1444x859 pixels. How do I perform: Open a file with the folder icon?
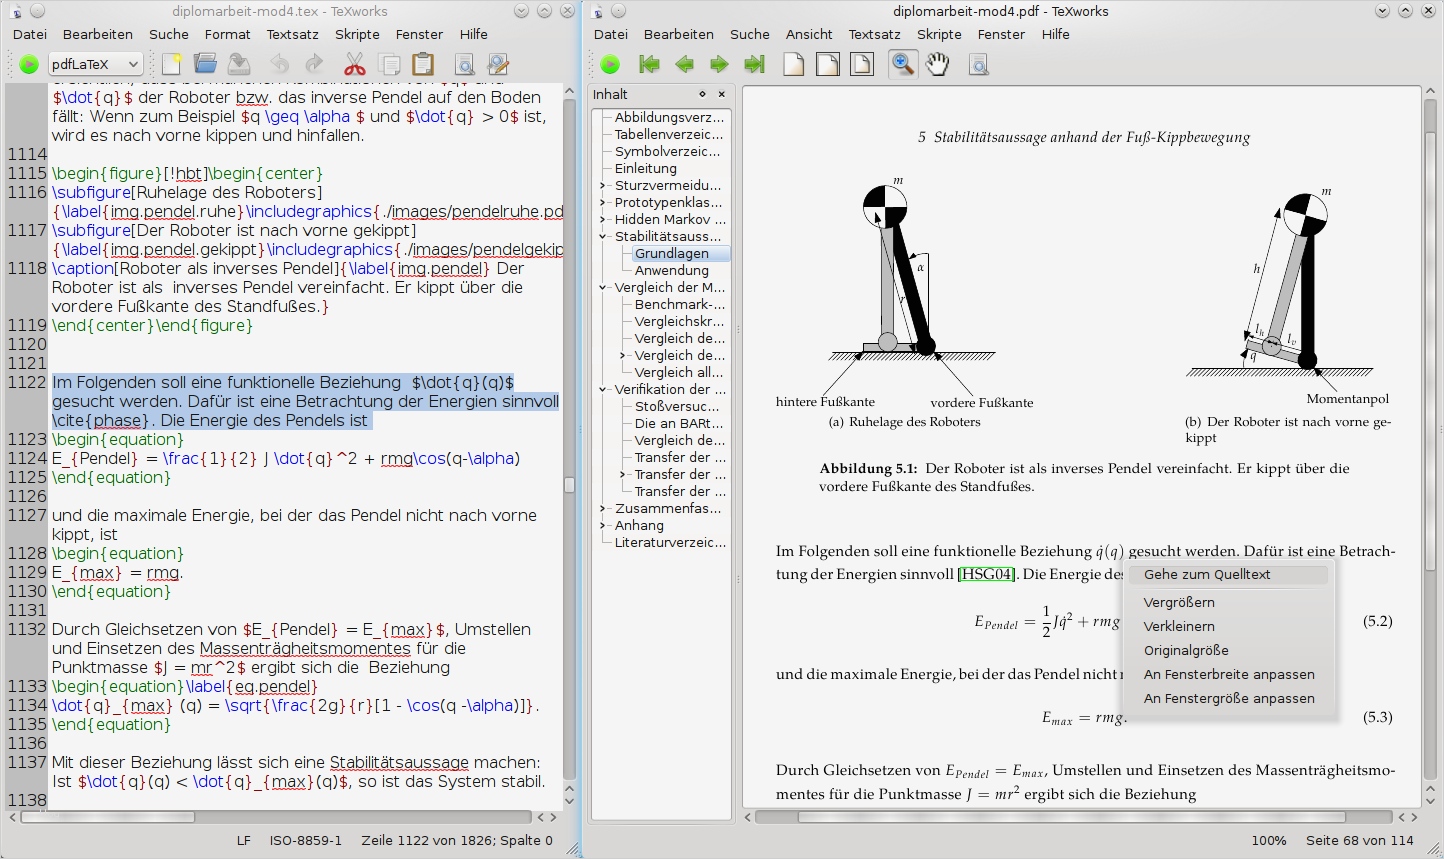point(206,65)
